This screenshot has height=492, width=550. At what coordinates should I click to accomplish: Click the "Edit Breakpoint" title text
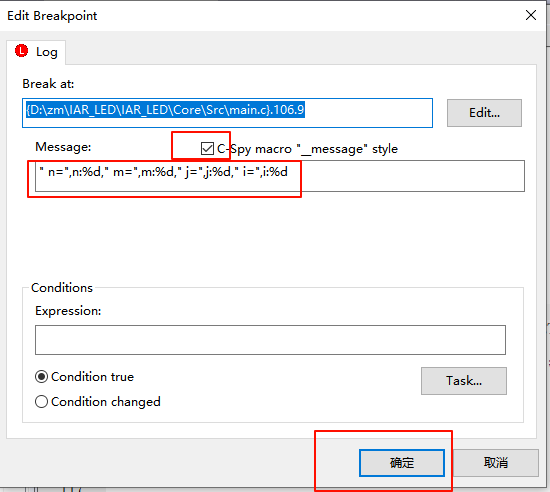click(52, 16)
